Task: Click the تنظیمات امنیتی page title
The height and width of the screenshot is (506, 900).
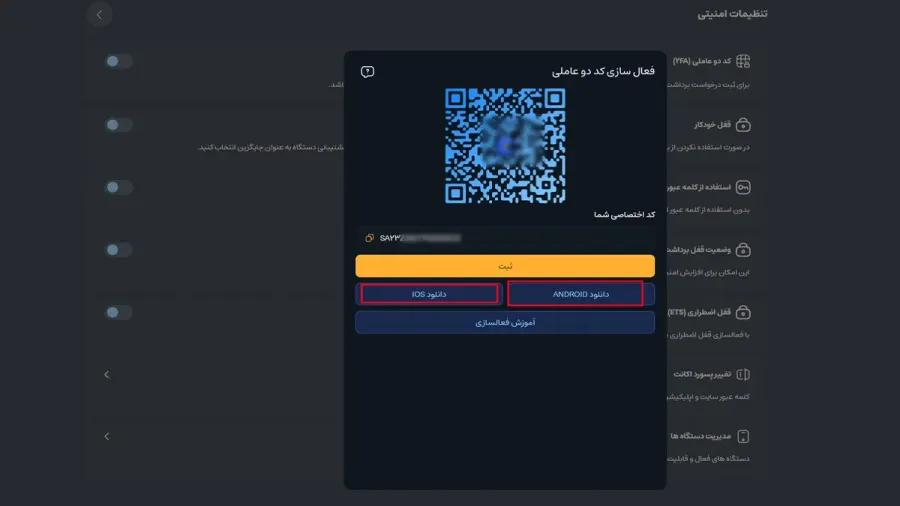Action: coord(732,14)
